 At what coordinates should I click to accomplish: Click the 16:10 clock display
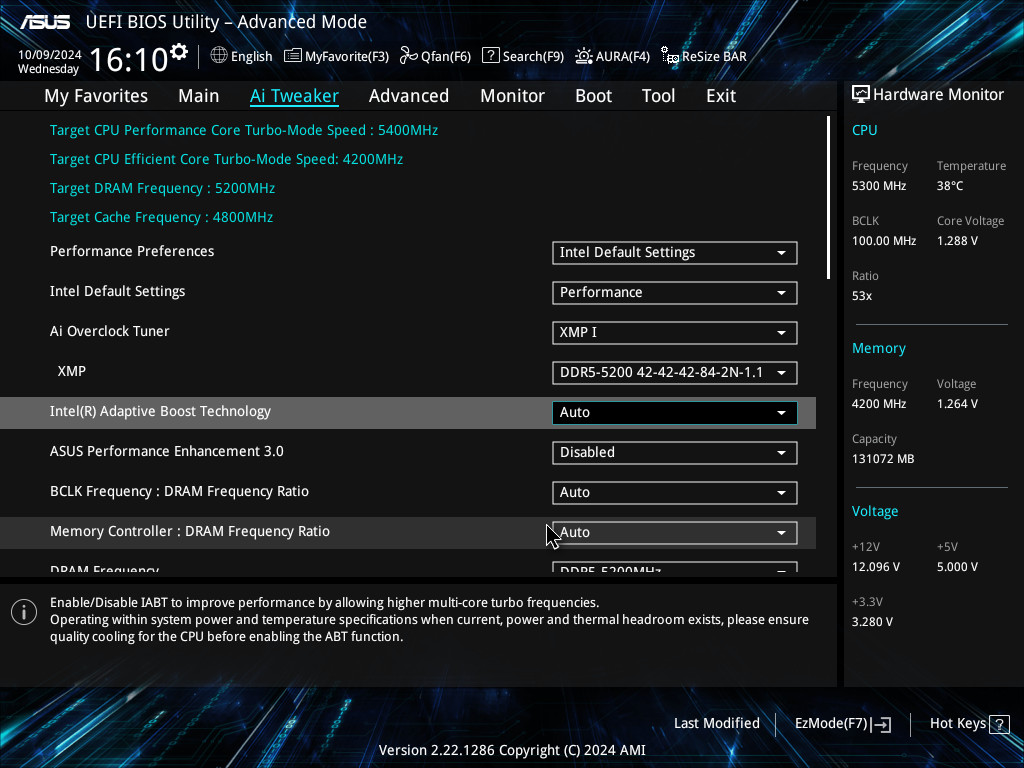(129, 59)
